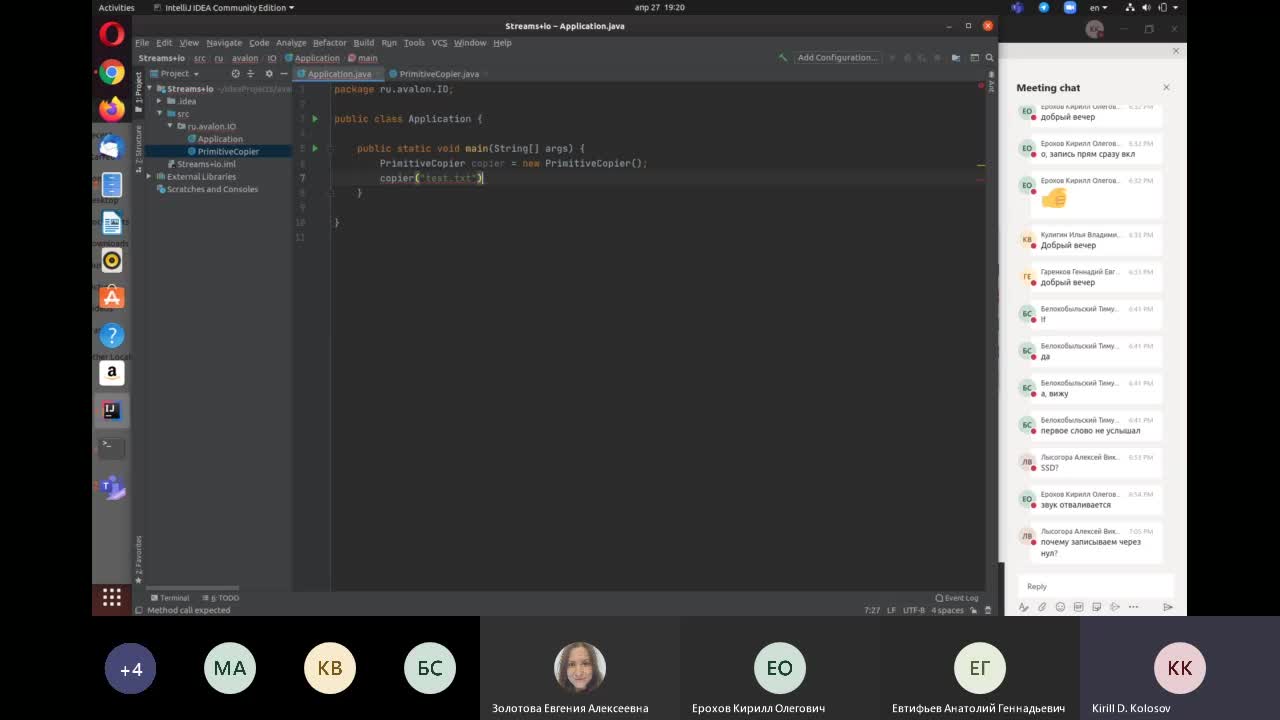1280x720 pixels.
Task: Switch to IntelliJ IDEA in the dock
Action: tap(112, 410)
